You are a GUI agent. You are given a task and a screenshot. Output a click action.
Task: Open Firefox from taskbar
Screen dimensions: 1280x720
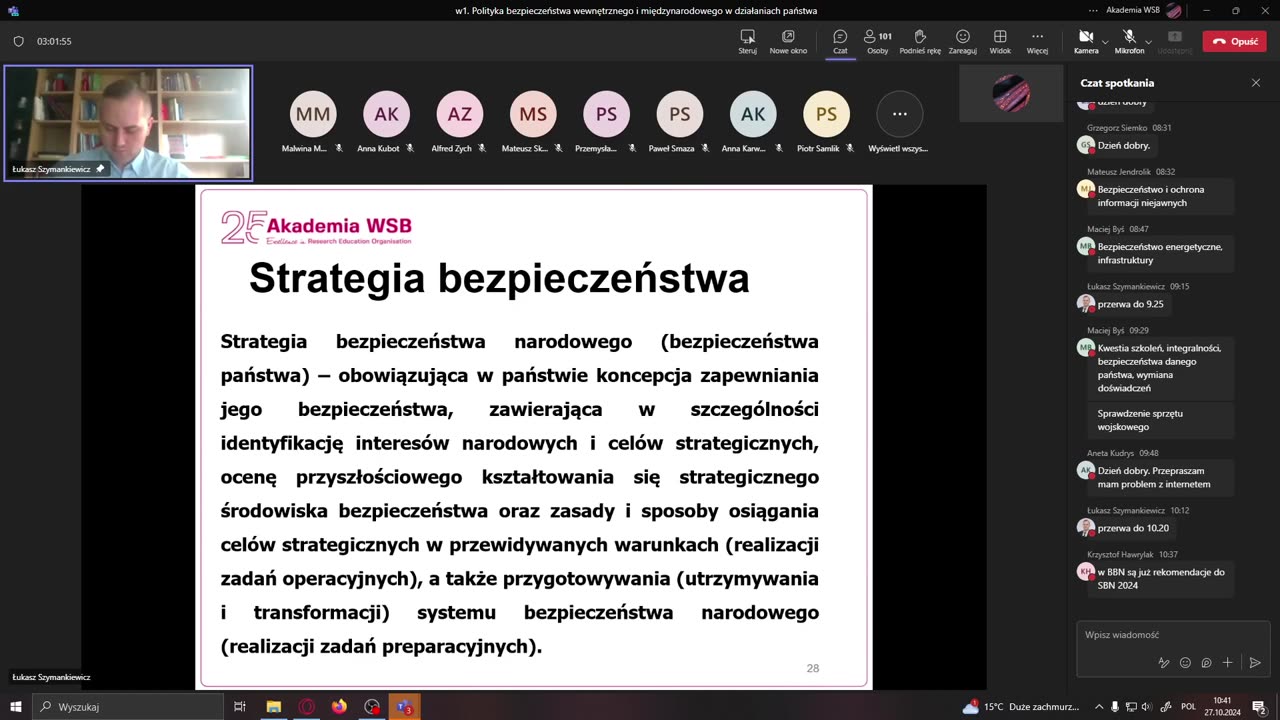(339, 707)
